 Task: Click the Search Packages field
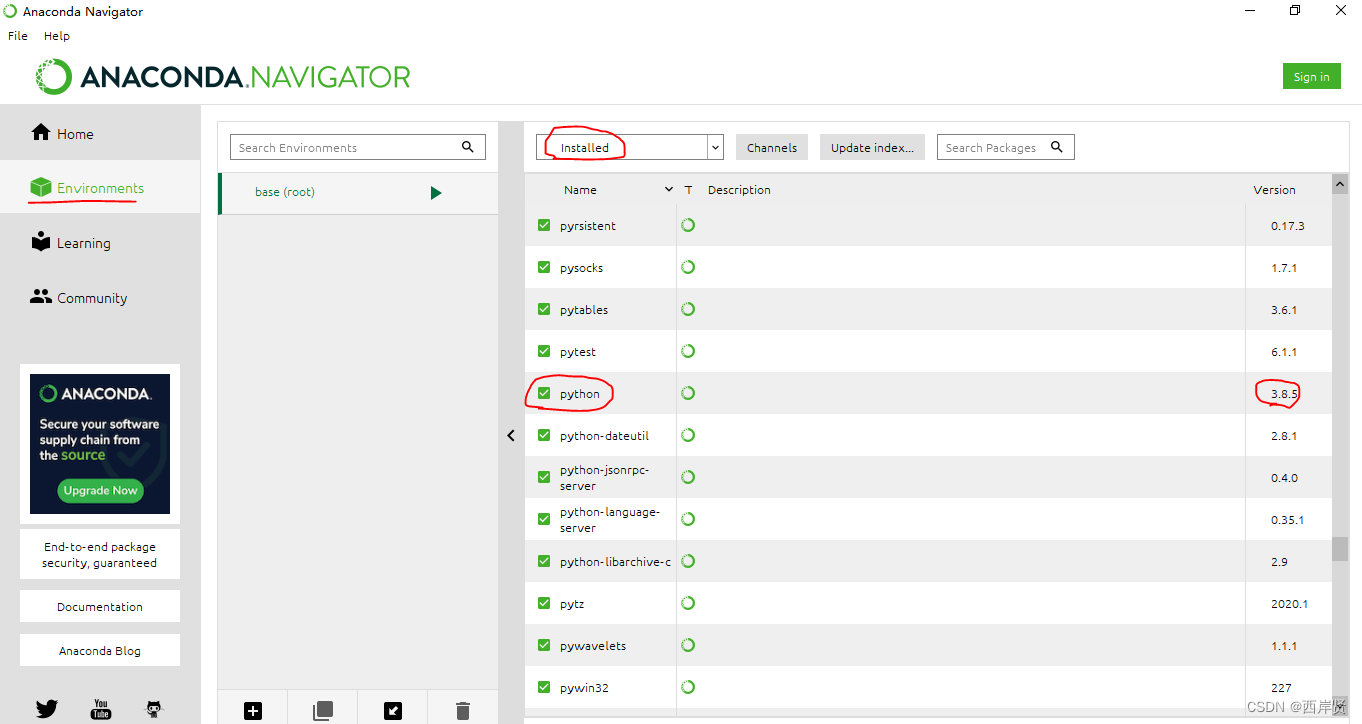pyautogui.click(x=1005, y=147)
